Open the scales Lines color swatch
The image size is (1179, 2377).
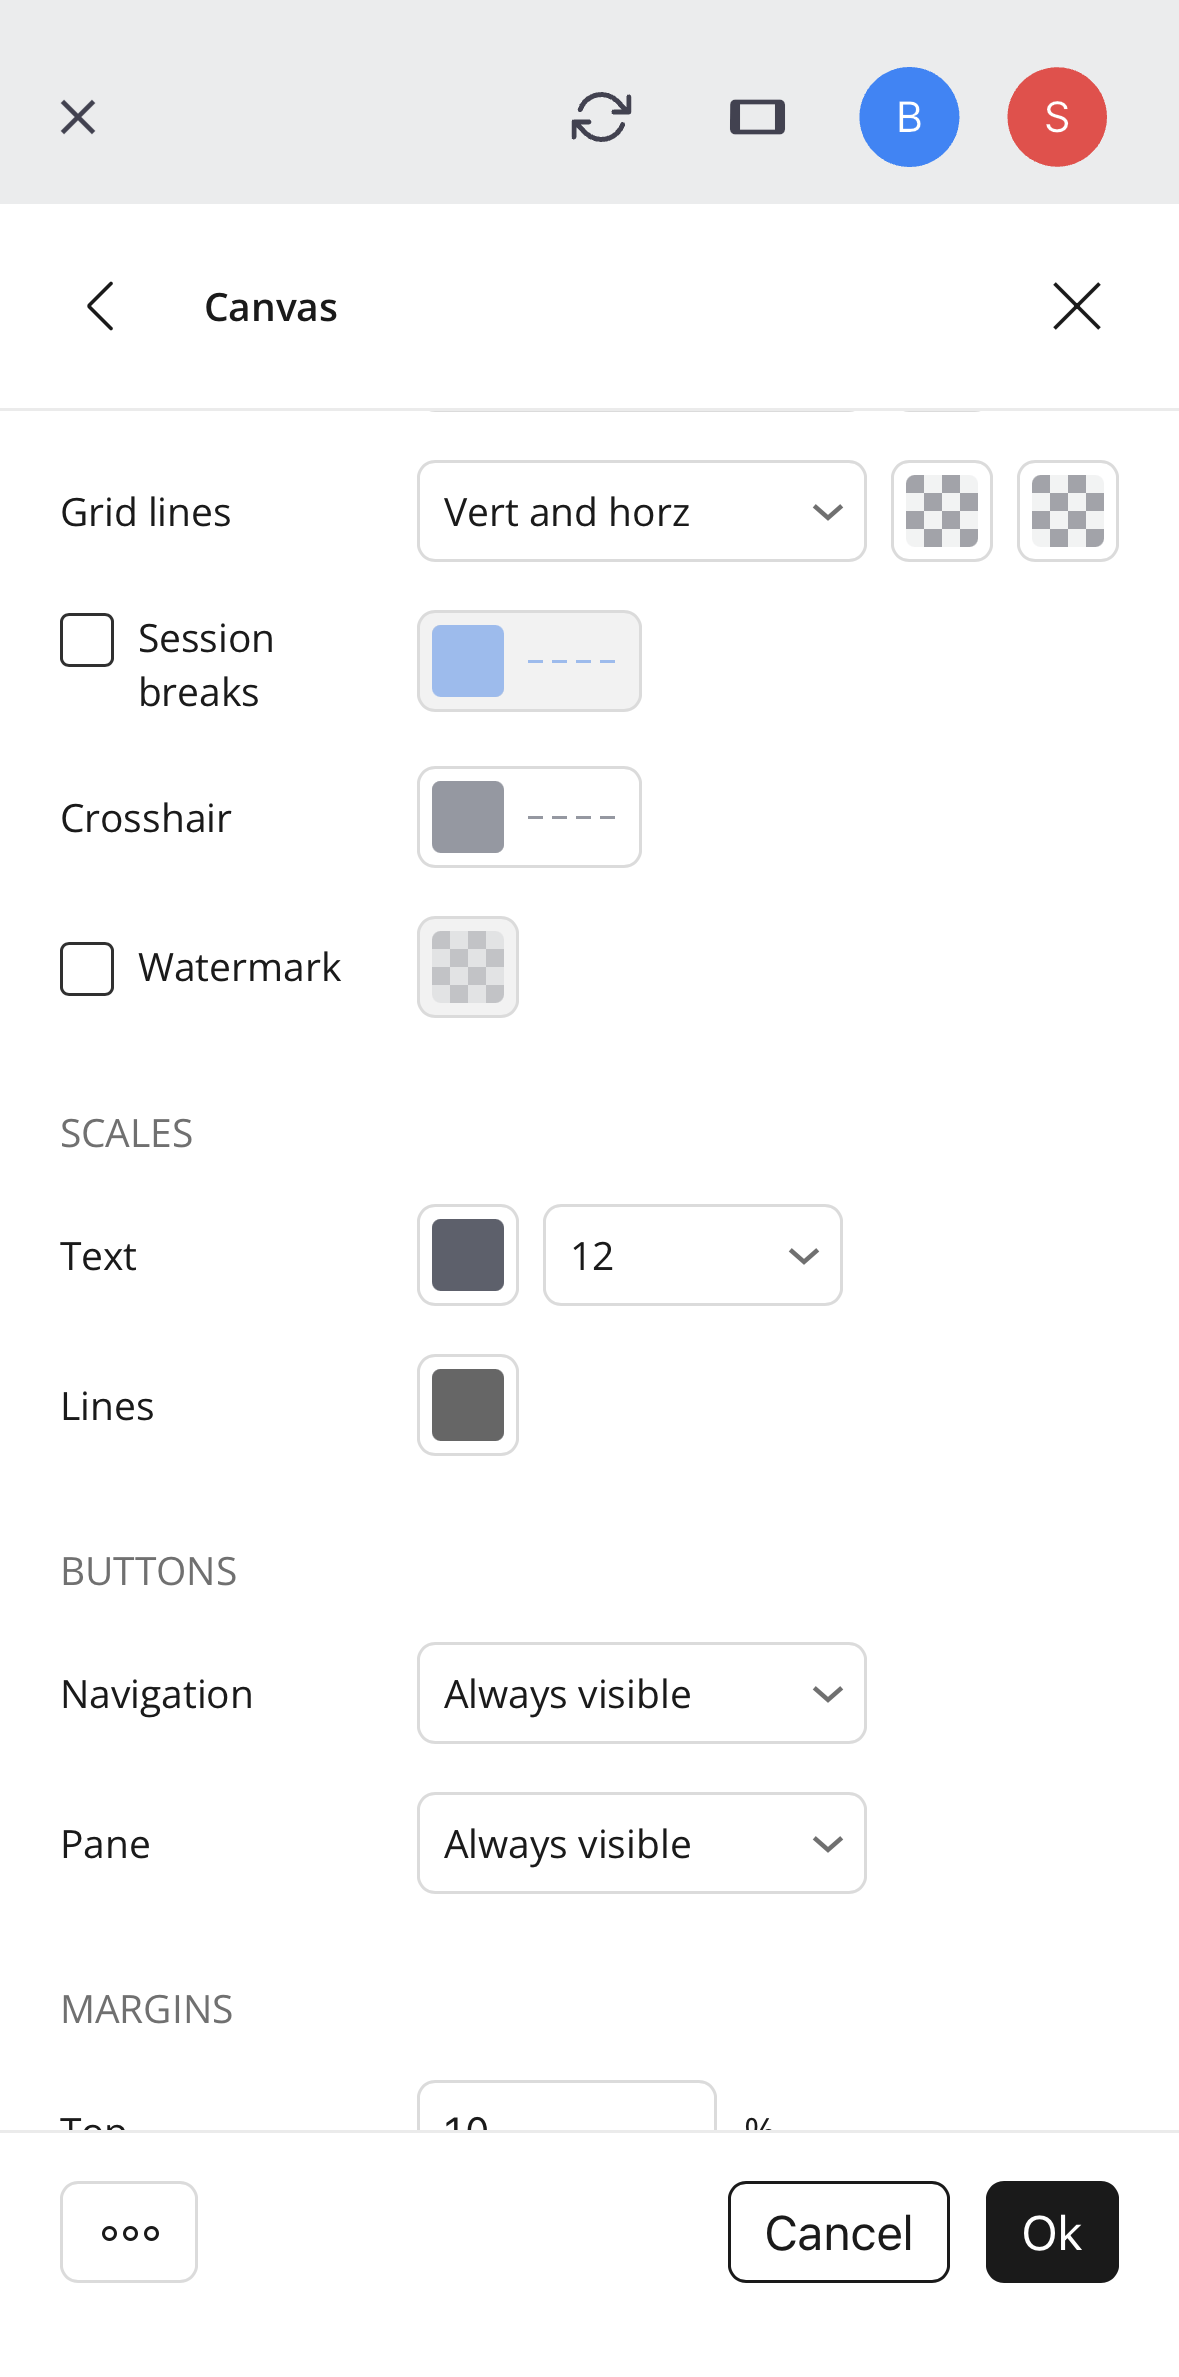point(468,1405)
